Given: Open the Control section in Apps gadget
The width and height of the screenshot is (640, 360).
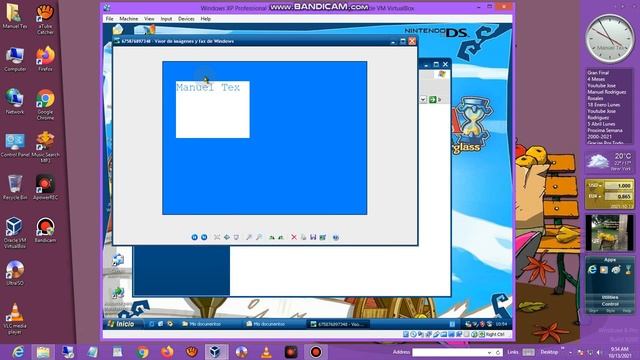Looking at the screenshot, I should (x=610, y=304).
